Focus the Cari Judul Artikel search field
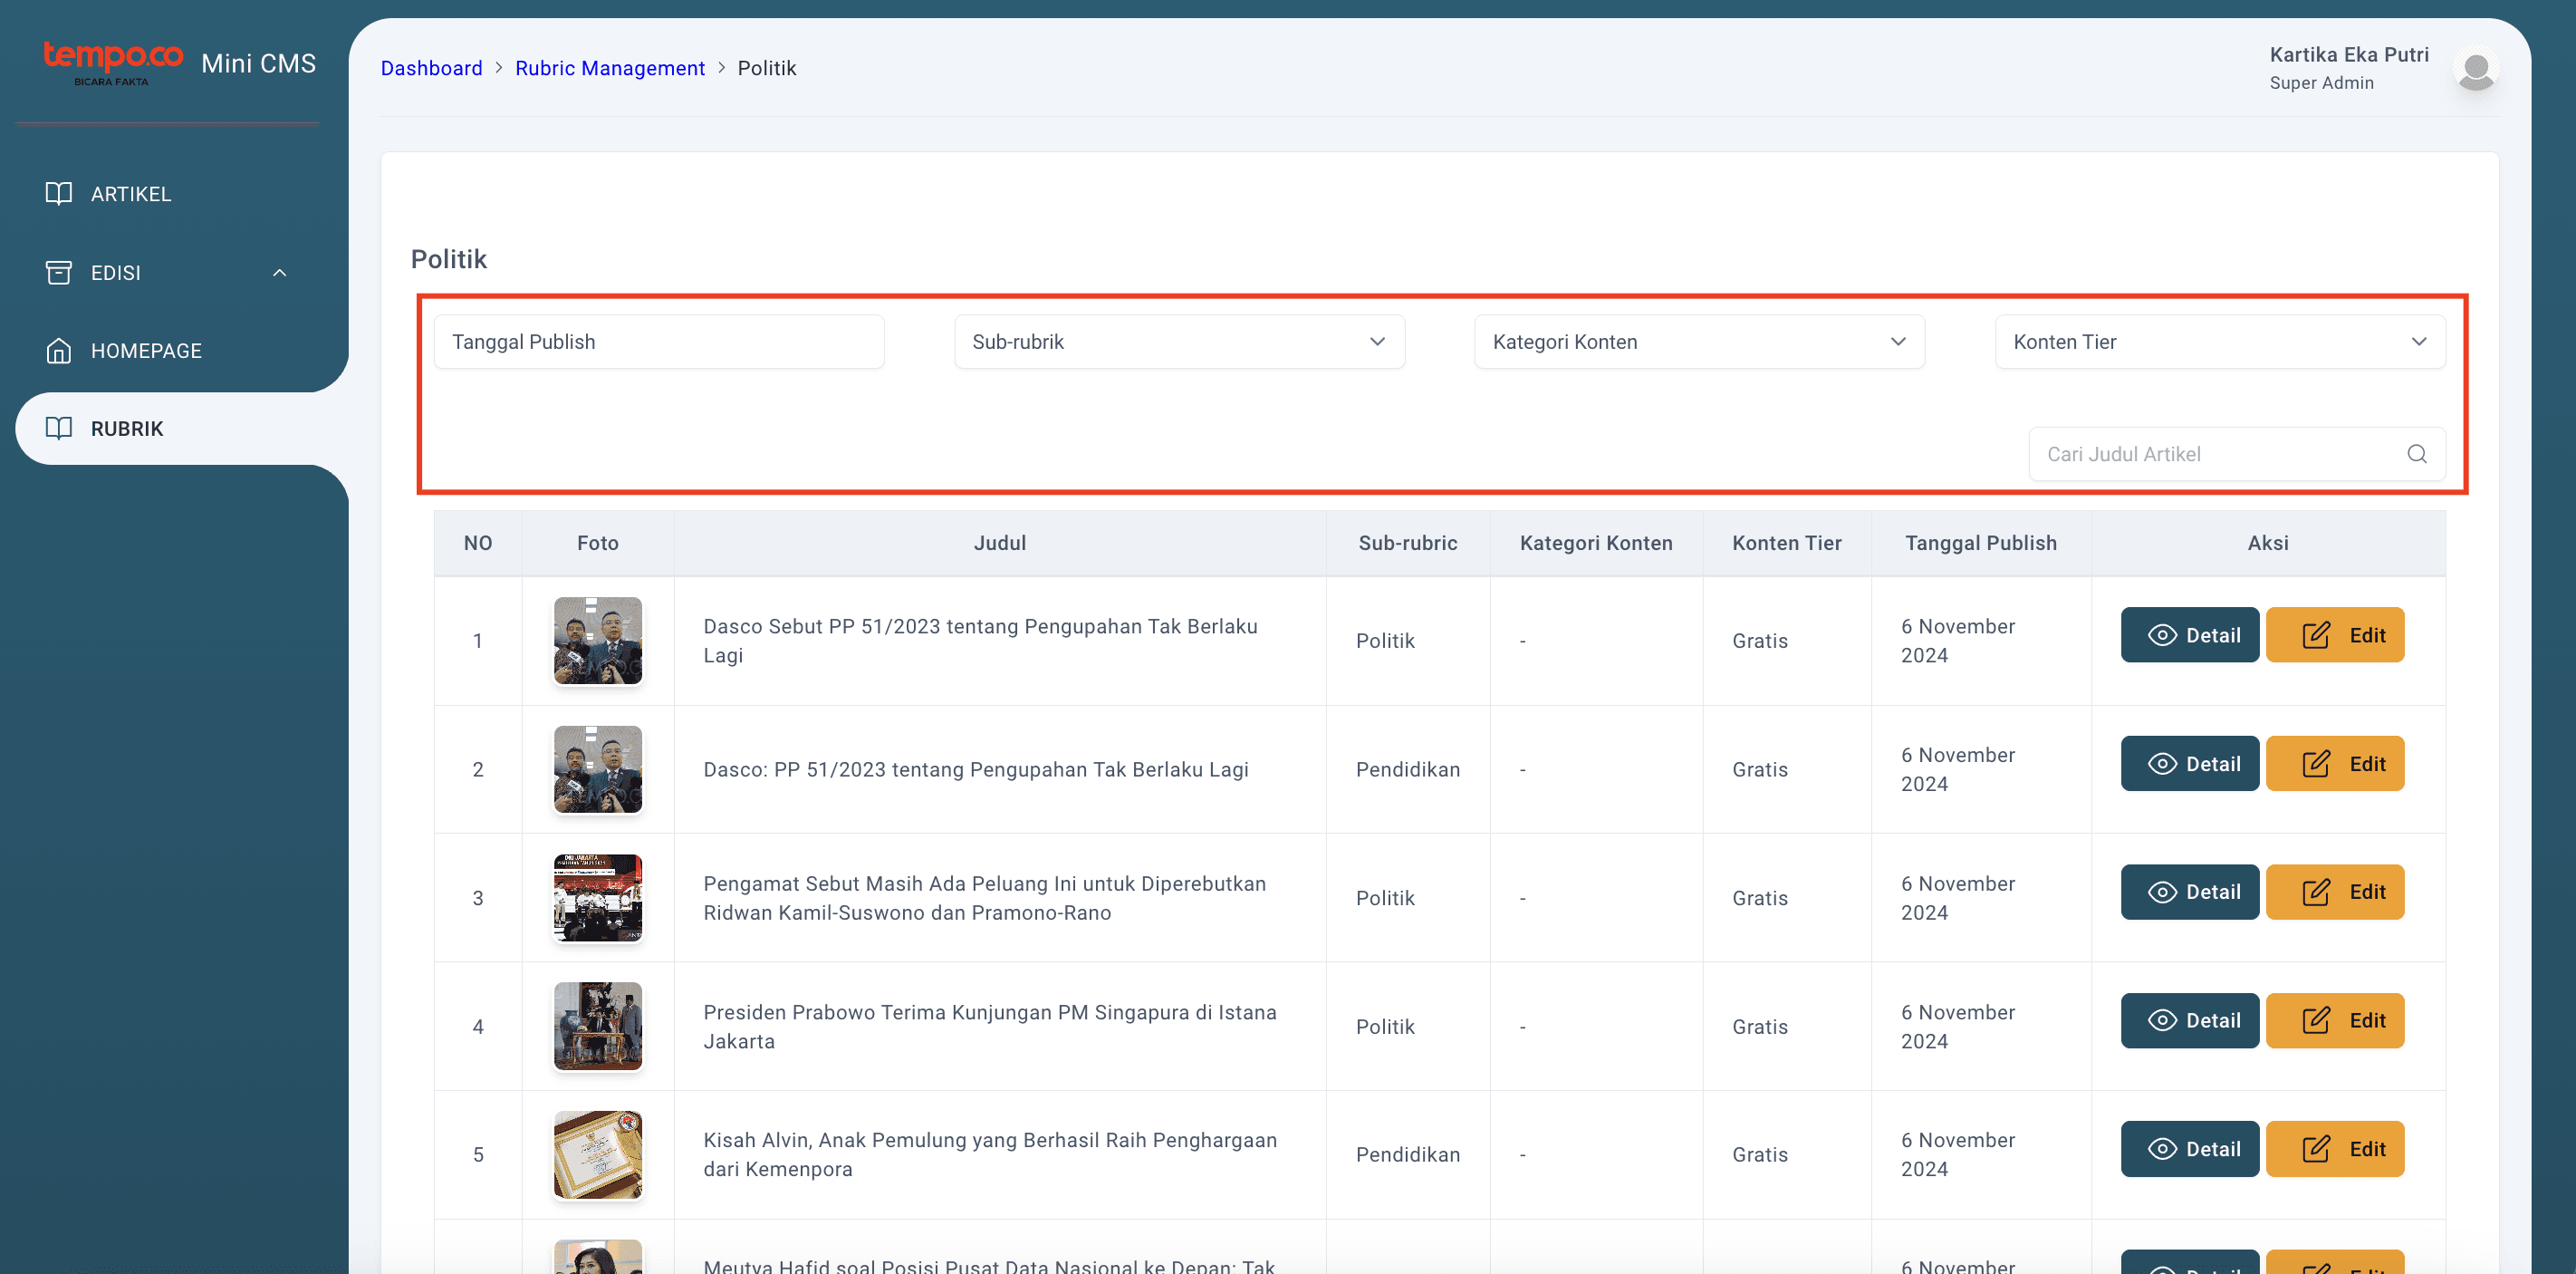2576x1274 pixels. pos(2237,454)
